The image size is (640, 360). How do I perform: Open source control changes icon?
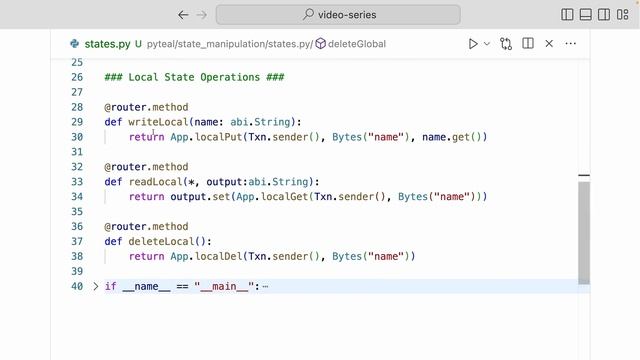click(506, 44)
